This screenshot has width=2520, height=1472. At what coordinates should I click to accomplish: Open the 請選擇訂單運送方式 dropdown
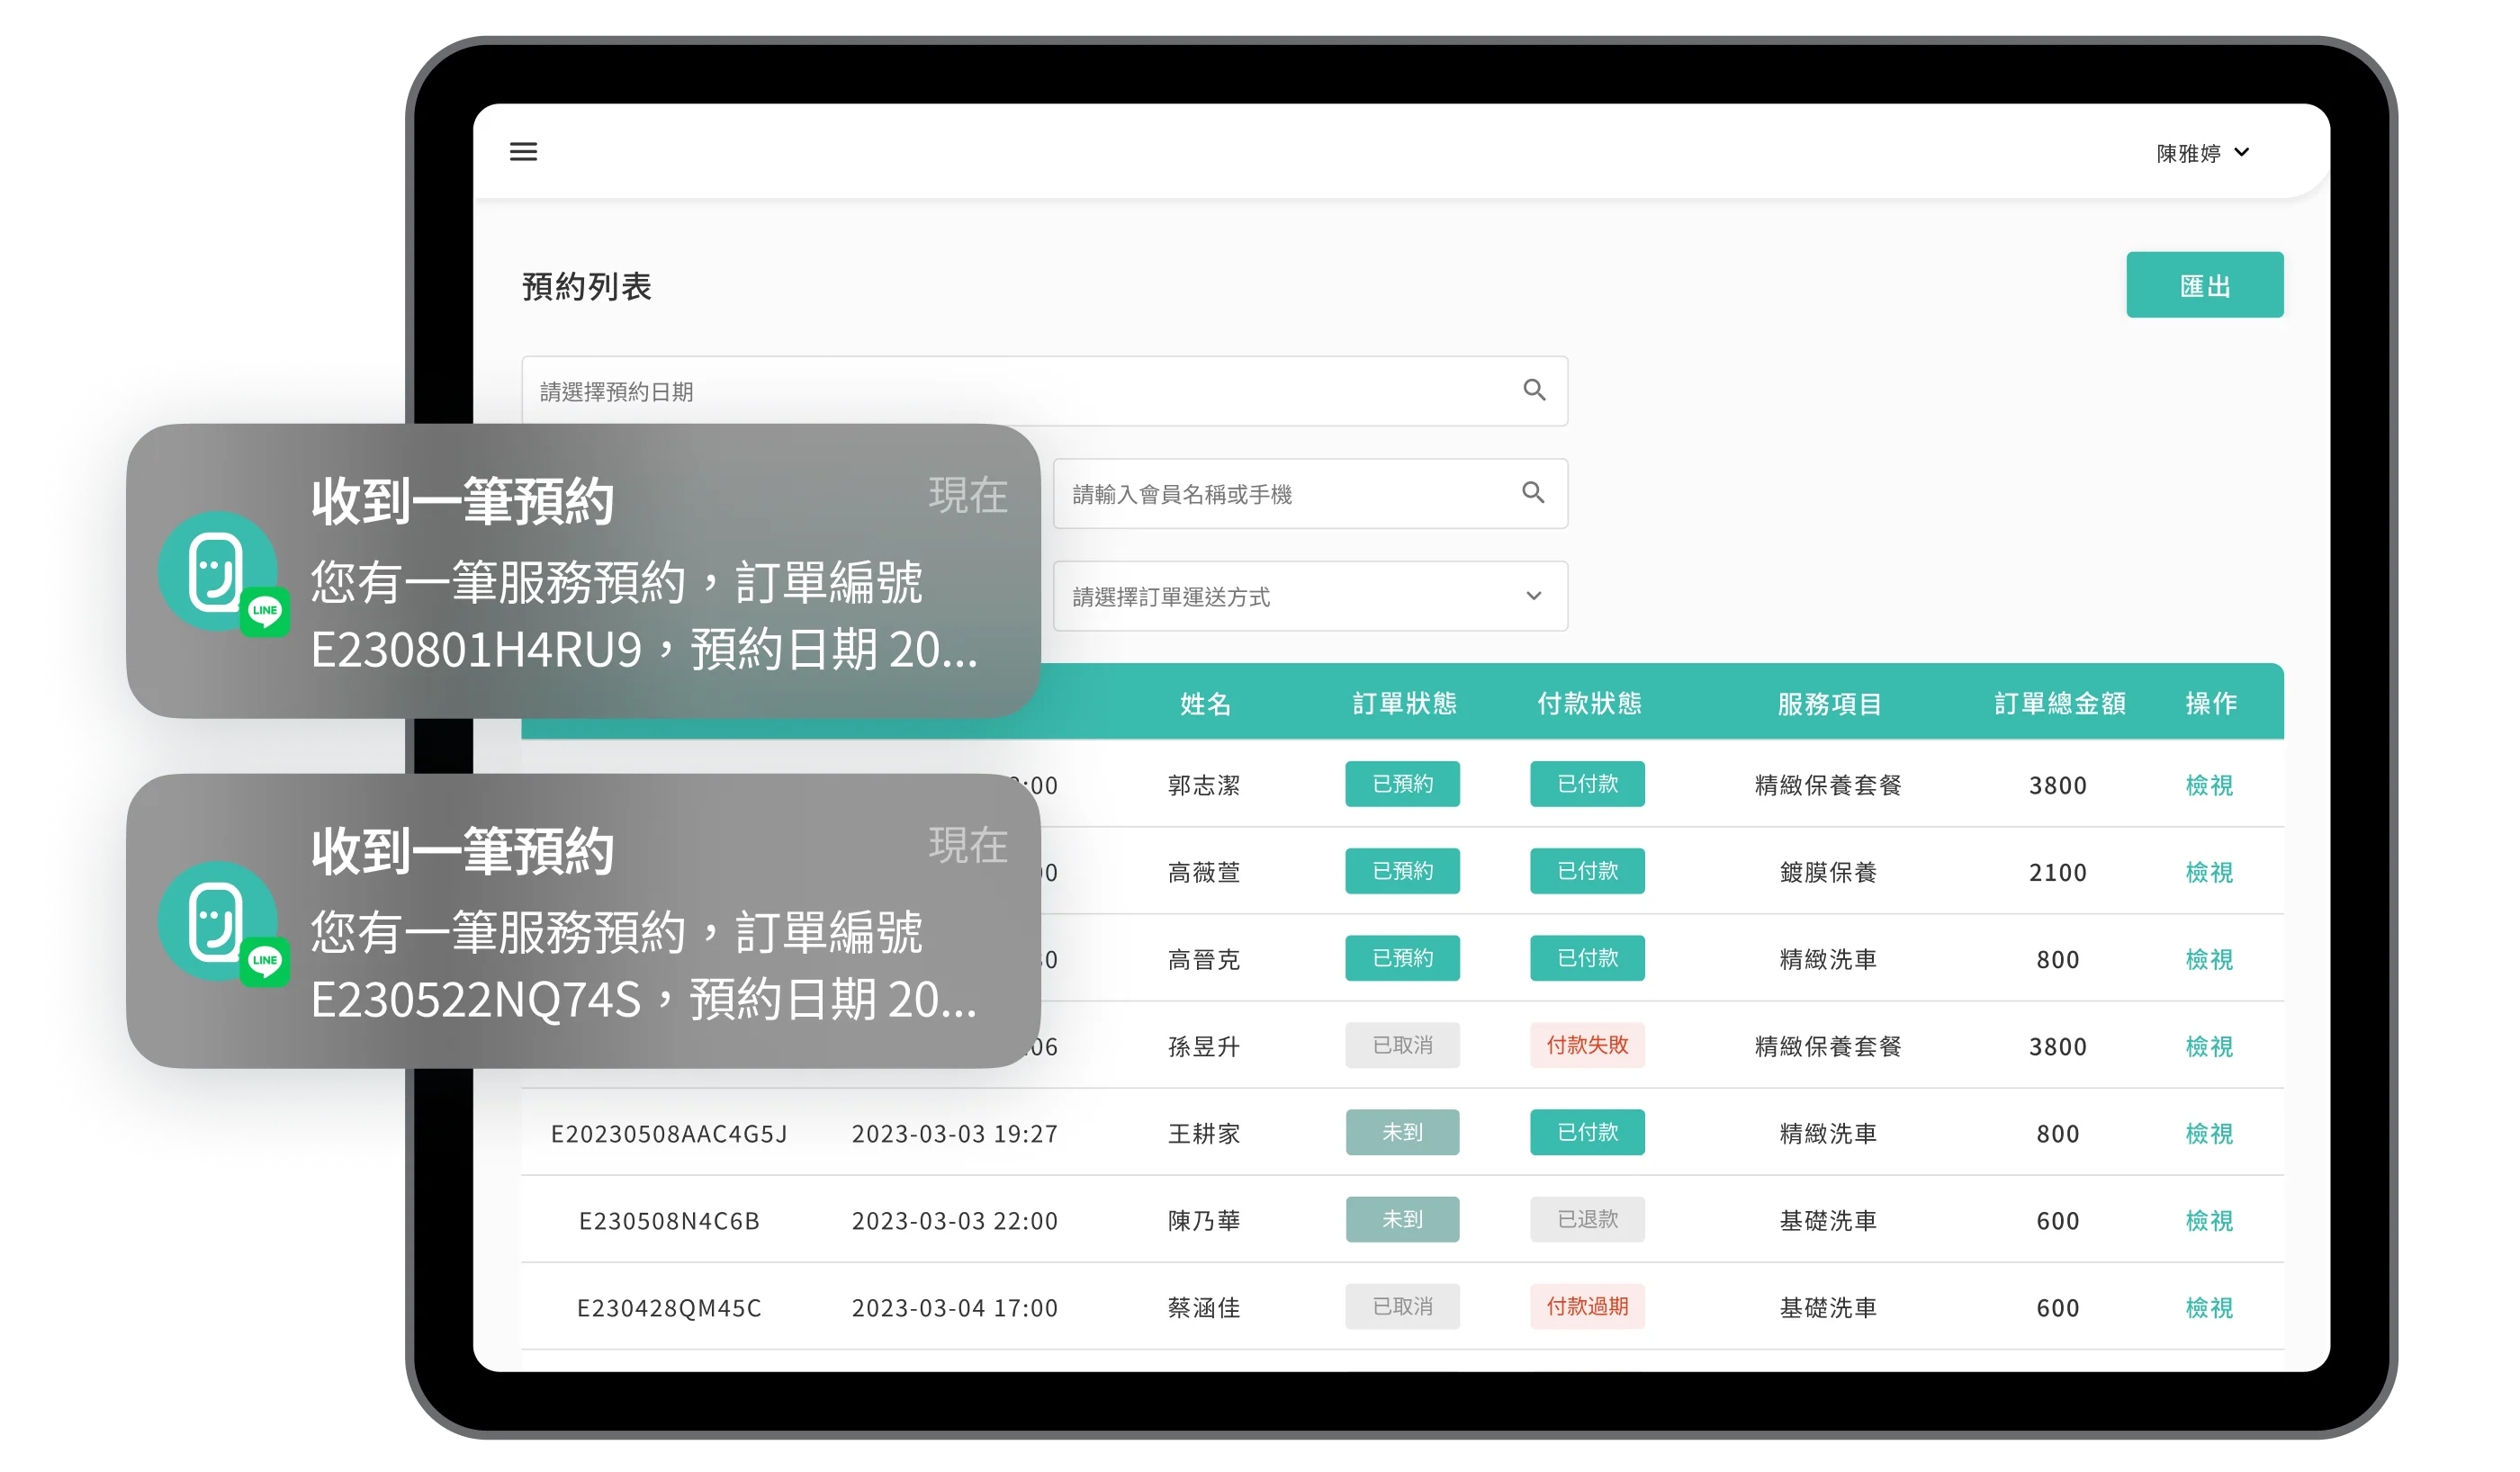[1309, 596]
